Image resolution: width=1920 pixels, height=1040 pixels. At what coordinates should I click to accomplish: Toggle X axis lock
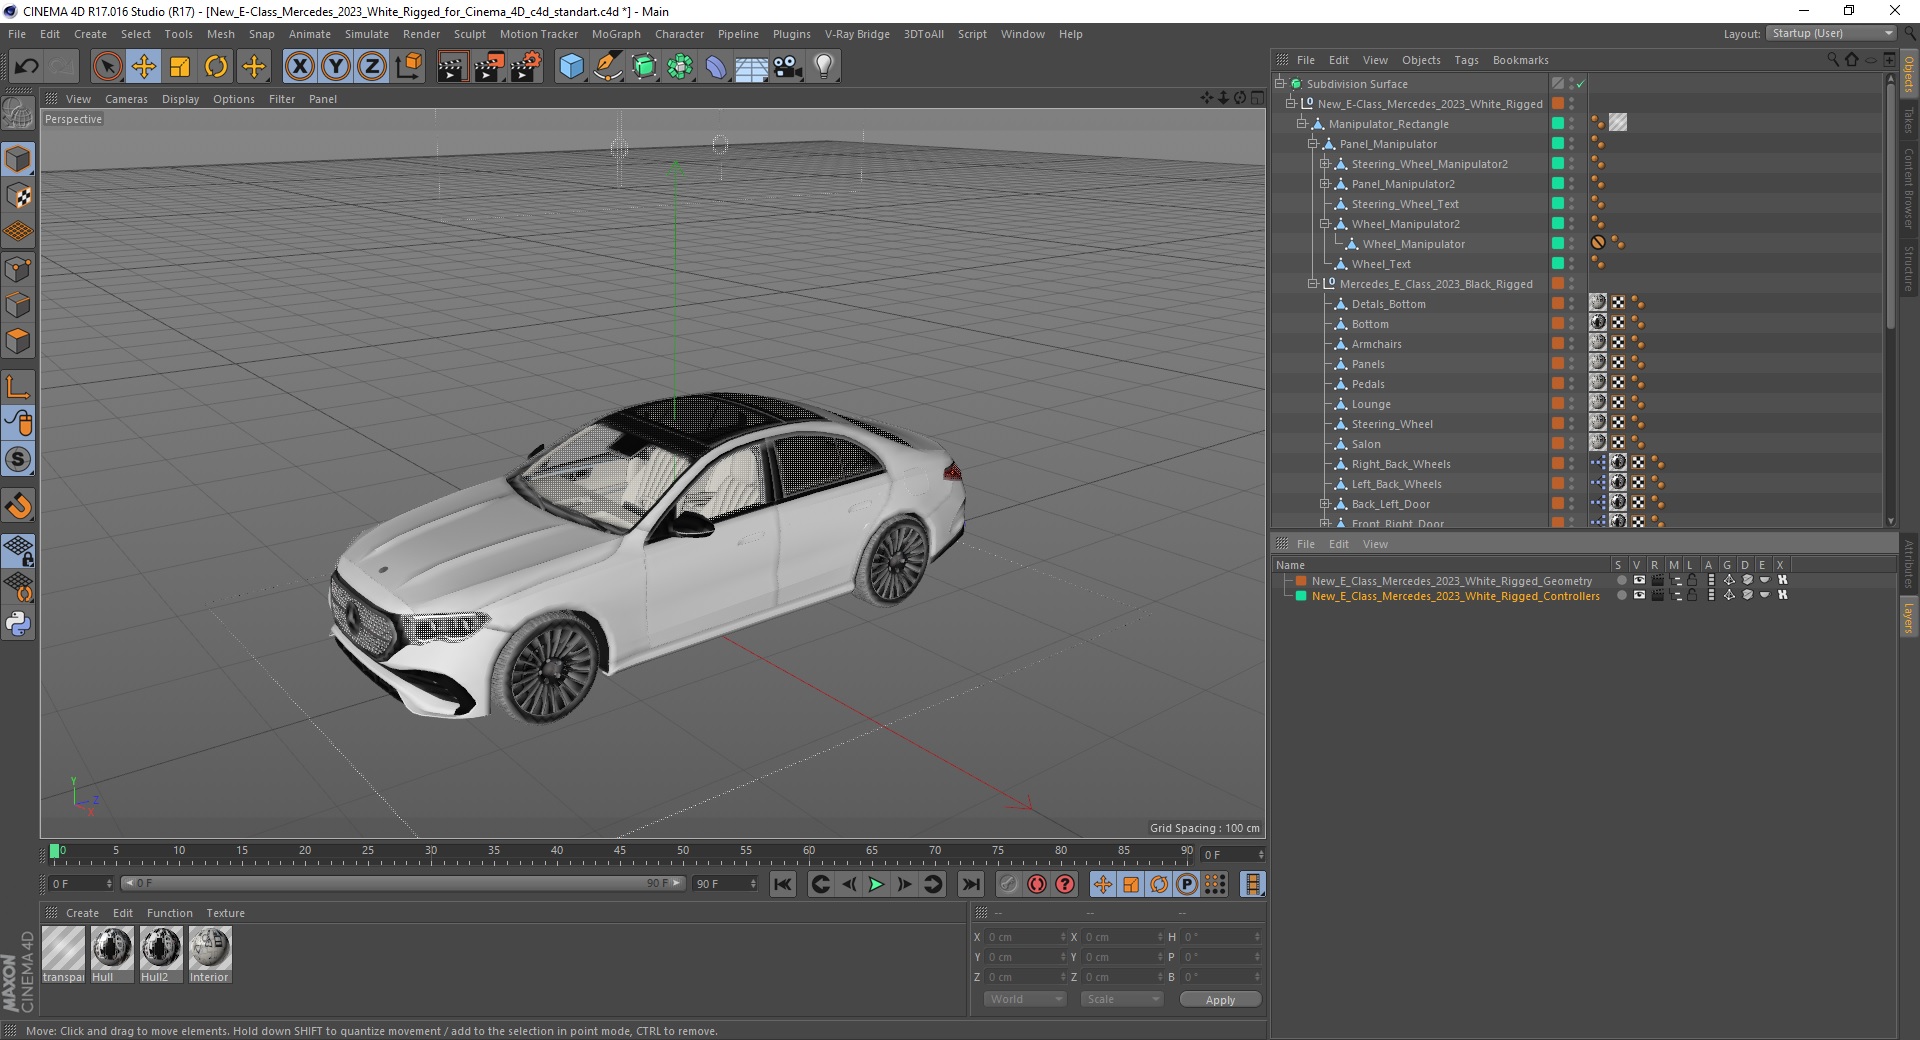[299, 67]
